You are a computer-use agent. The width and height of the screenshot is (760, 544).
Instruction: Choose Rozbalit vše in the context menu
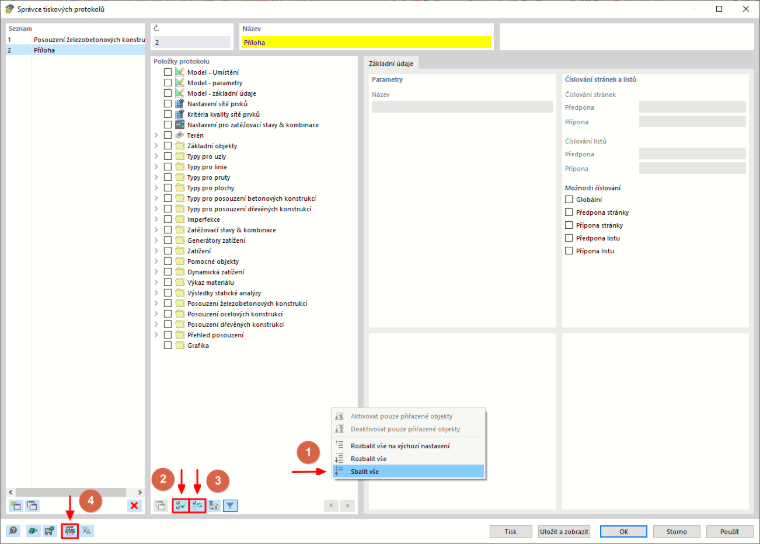409,458
